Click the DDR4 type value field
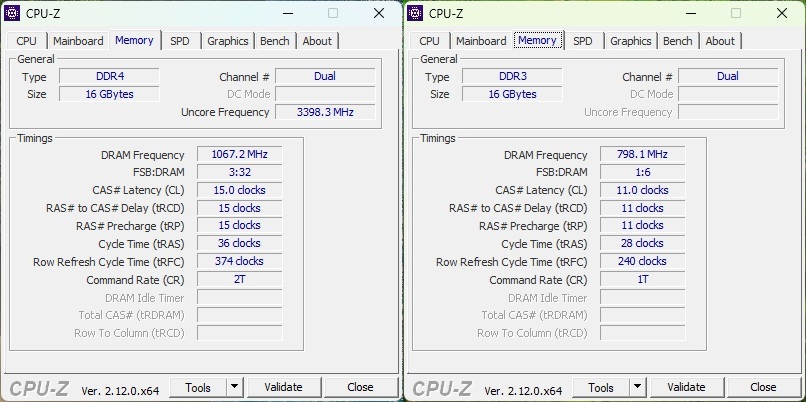 pos(109,77)
